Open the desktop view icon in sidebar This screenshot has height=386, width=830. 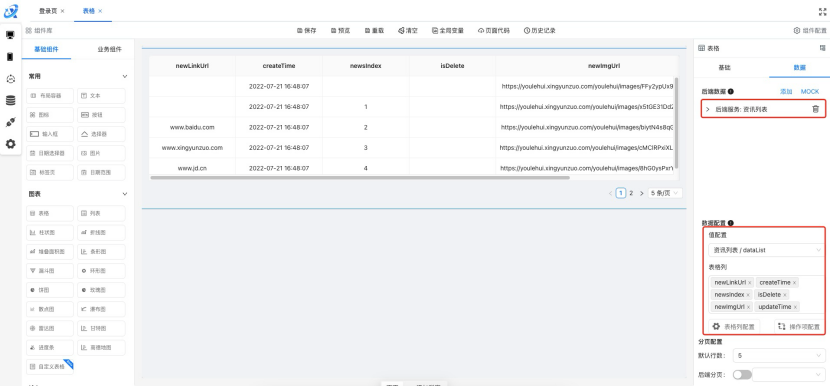tap(10, 35)
